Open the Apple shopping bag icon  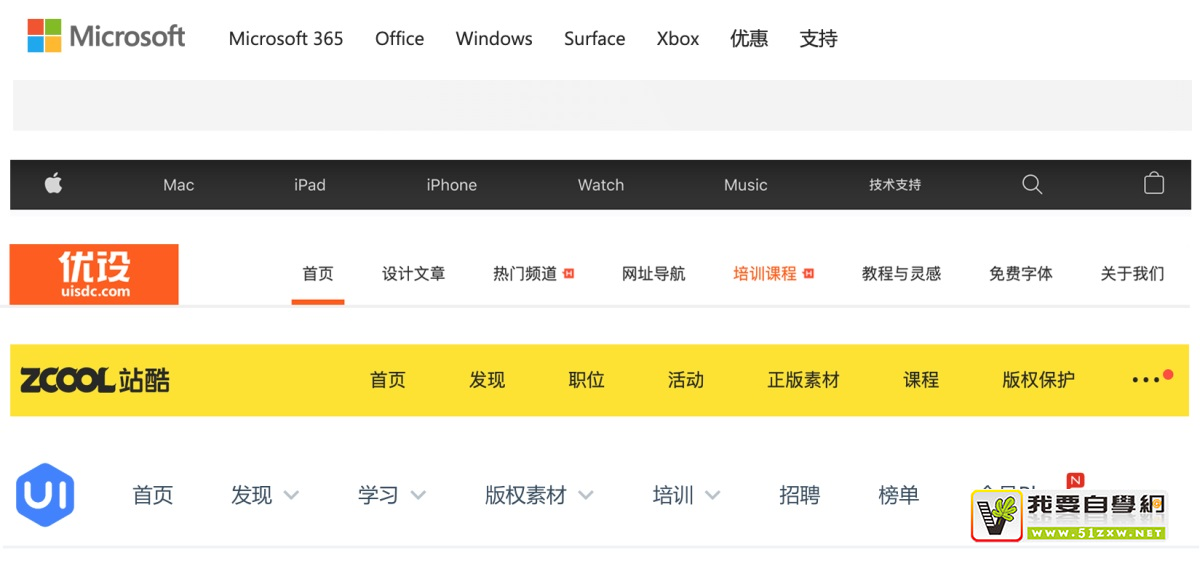point(1154,184)
